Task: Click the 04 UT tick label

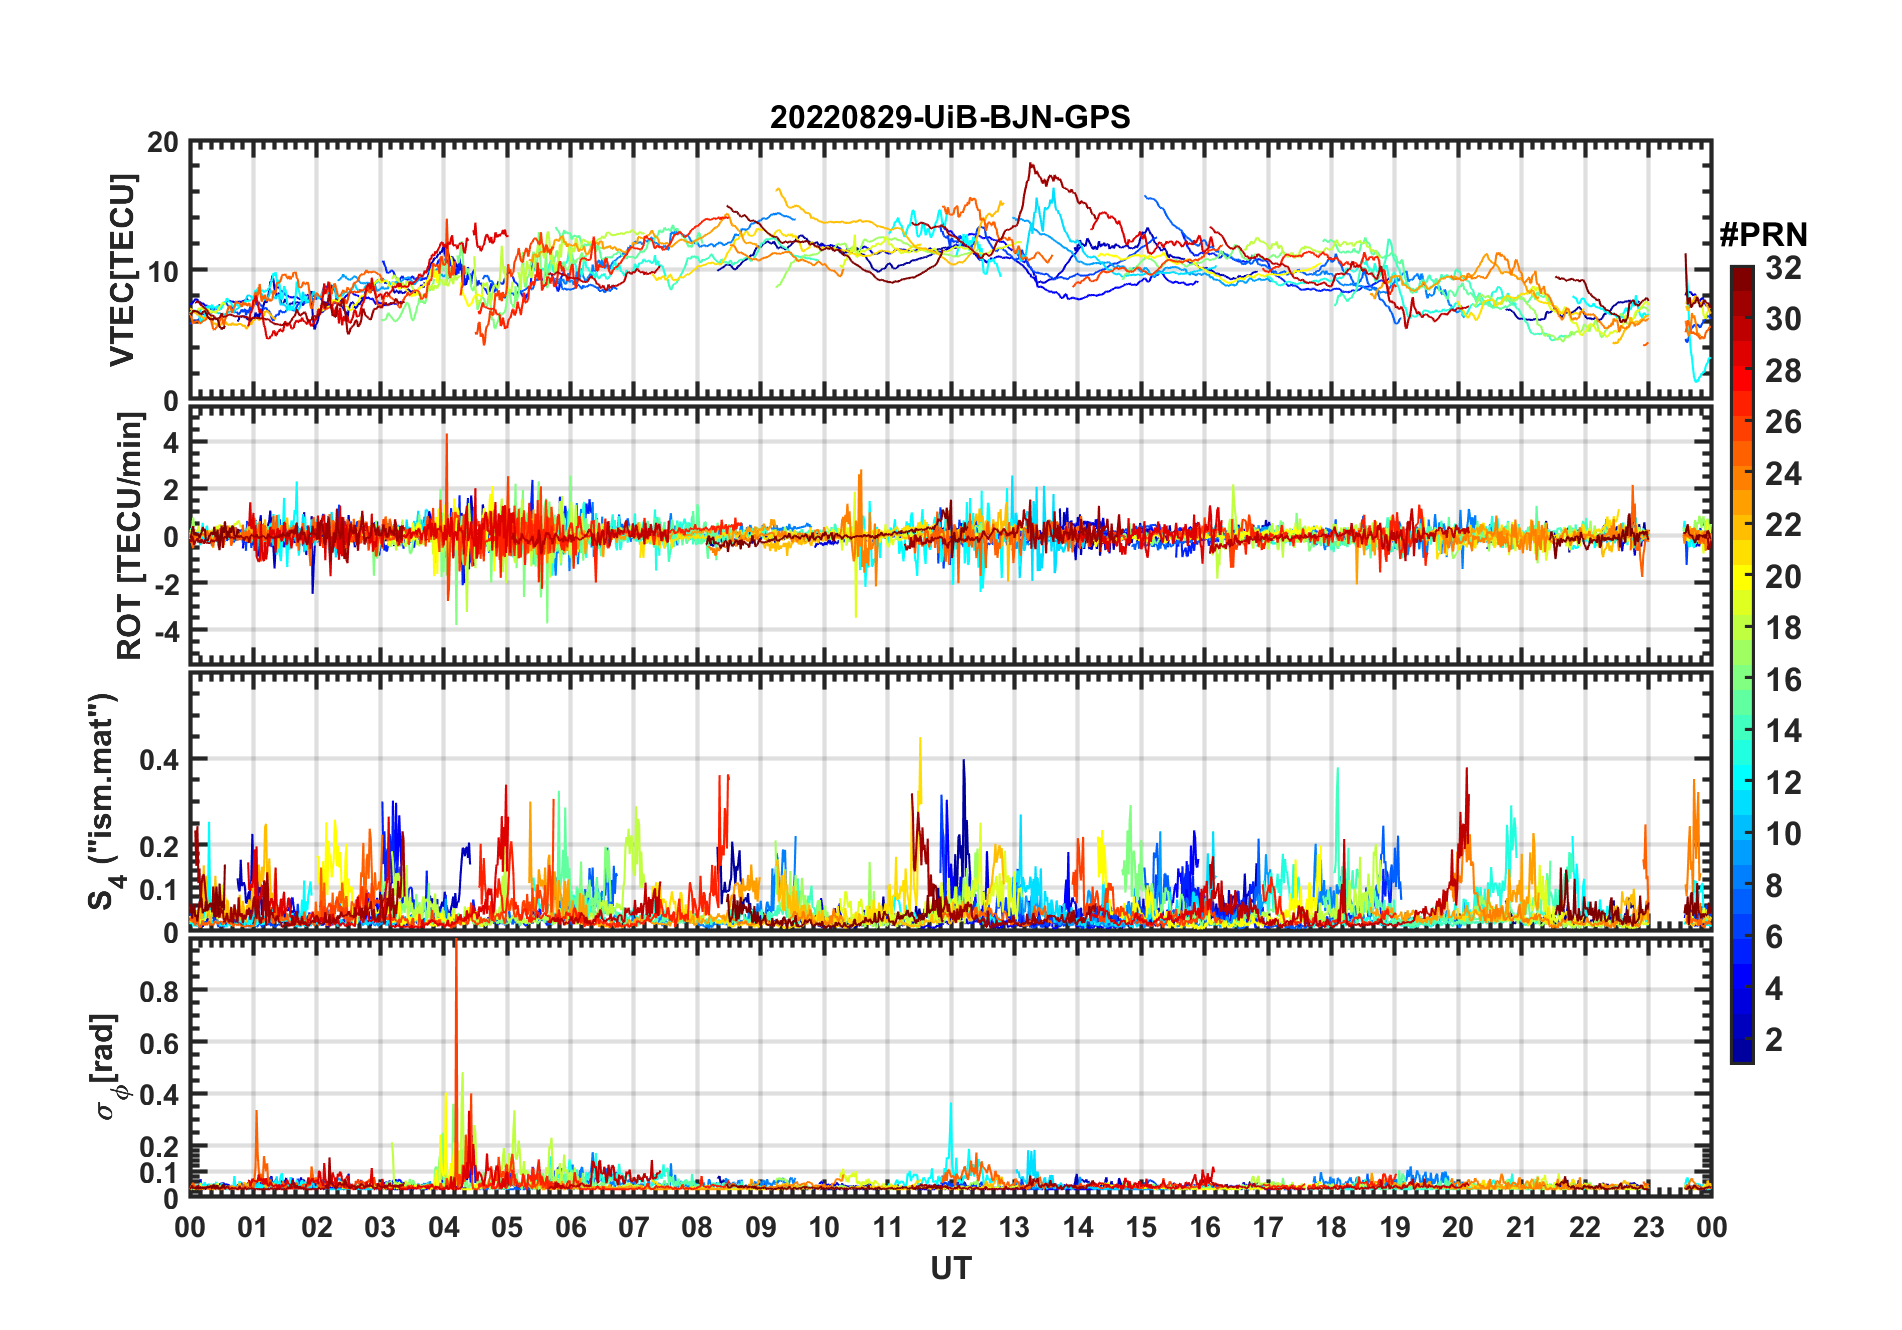Action: tap(444, 1228)
